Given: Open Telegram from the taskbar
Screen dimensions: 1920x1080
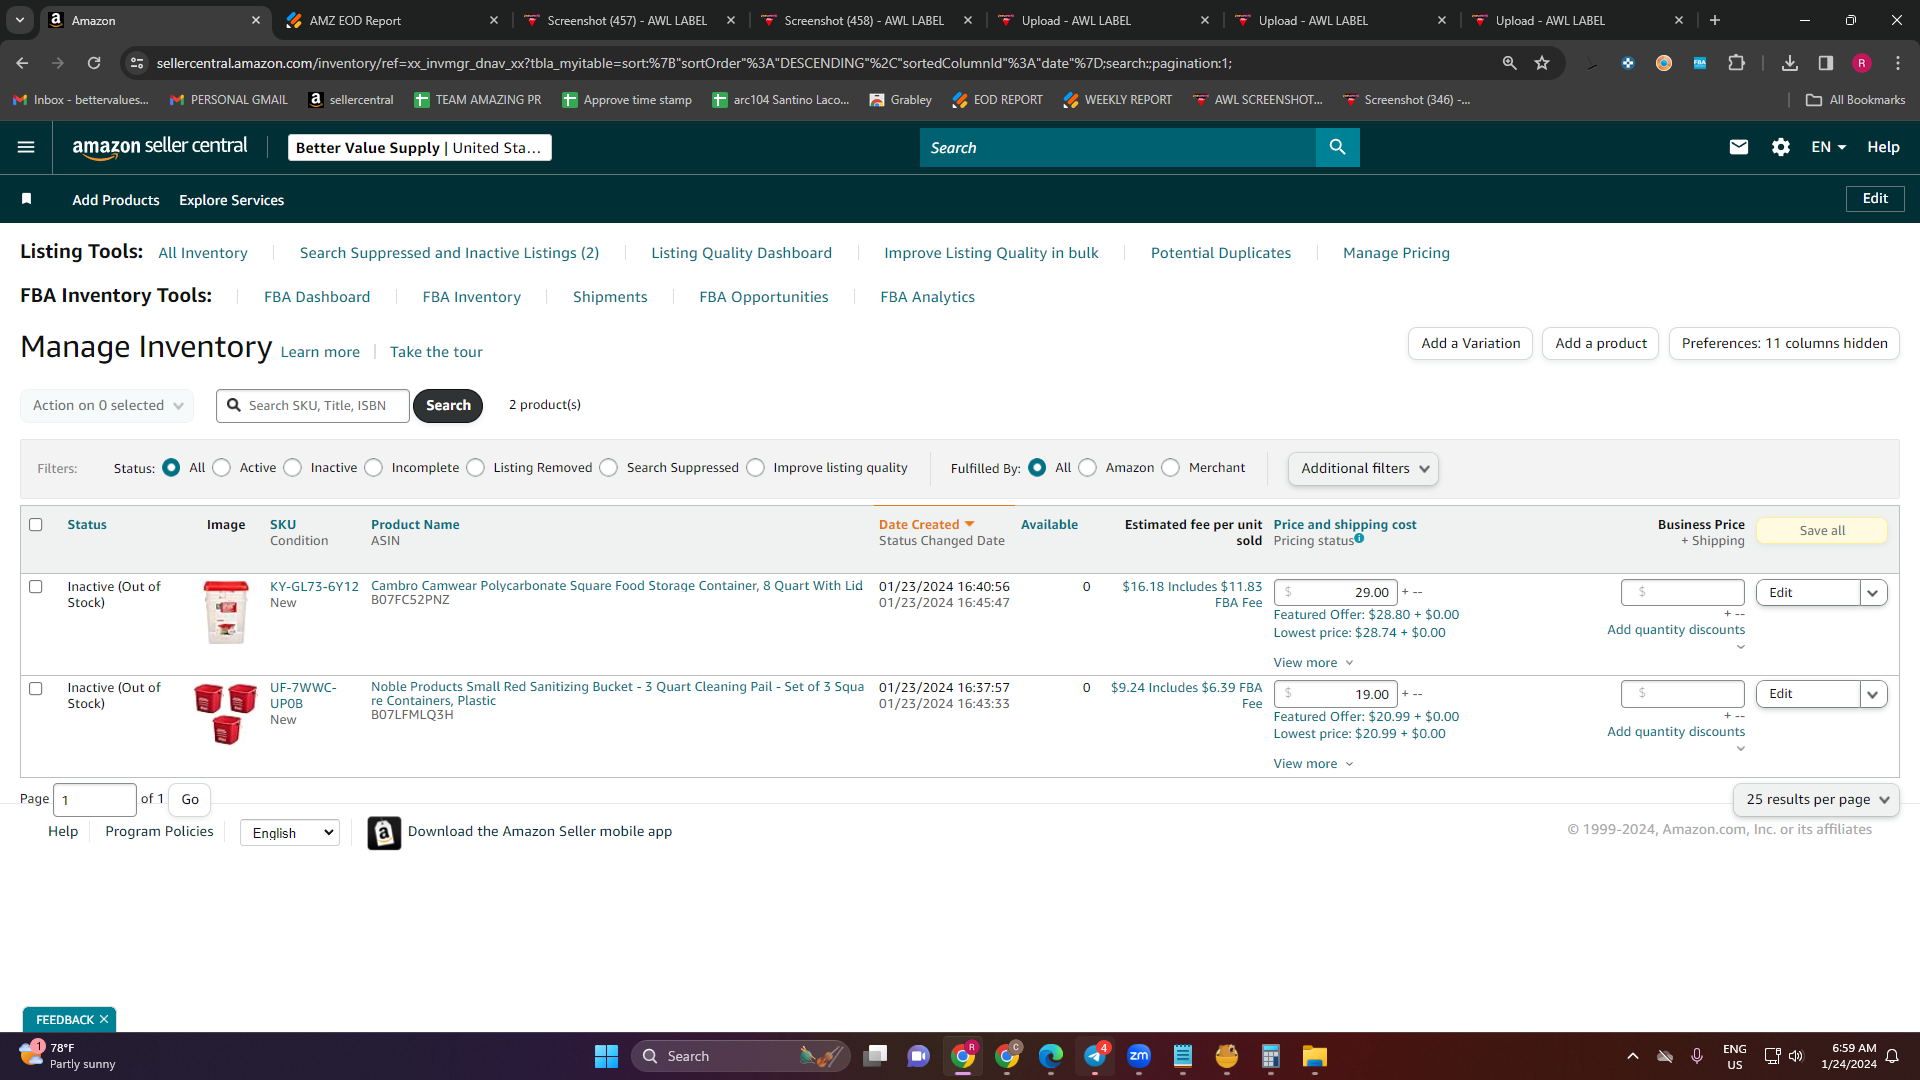Looking at the screenshot, I should tap(1095, 1056).
